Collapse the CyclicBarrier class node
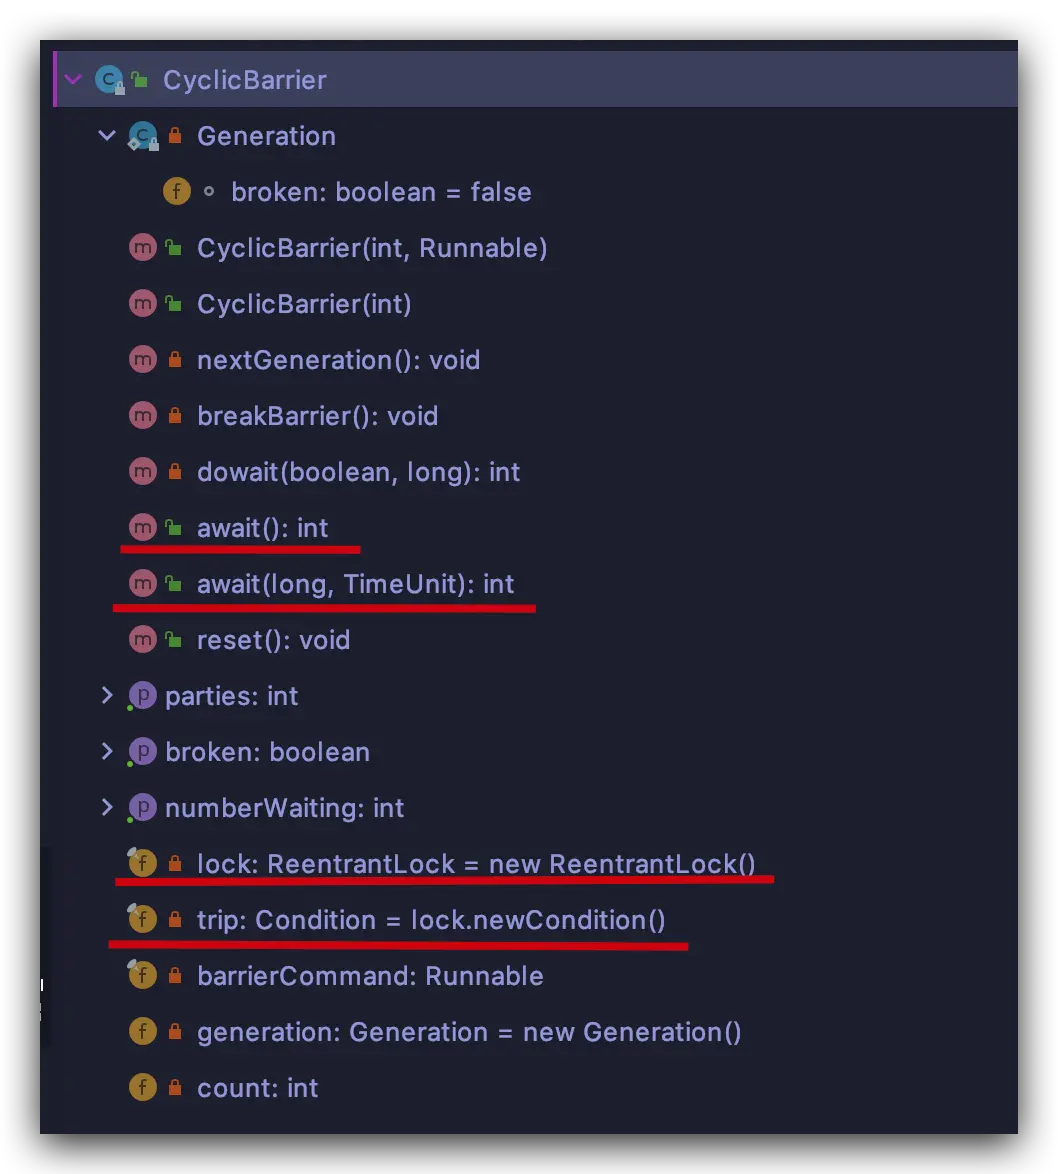 point(73,80)
